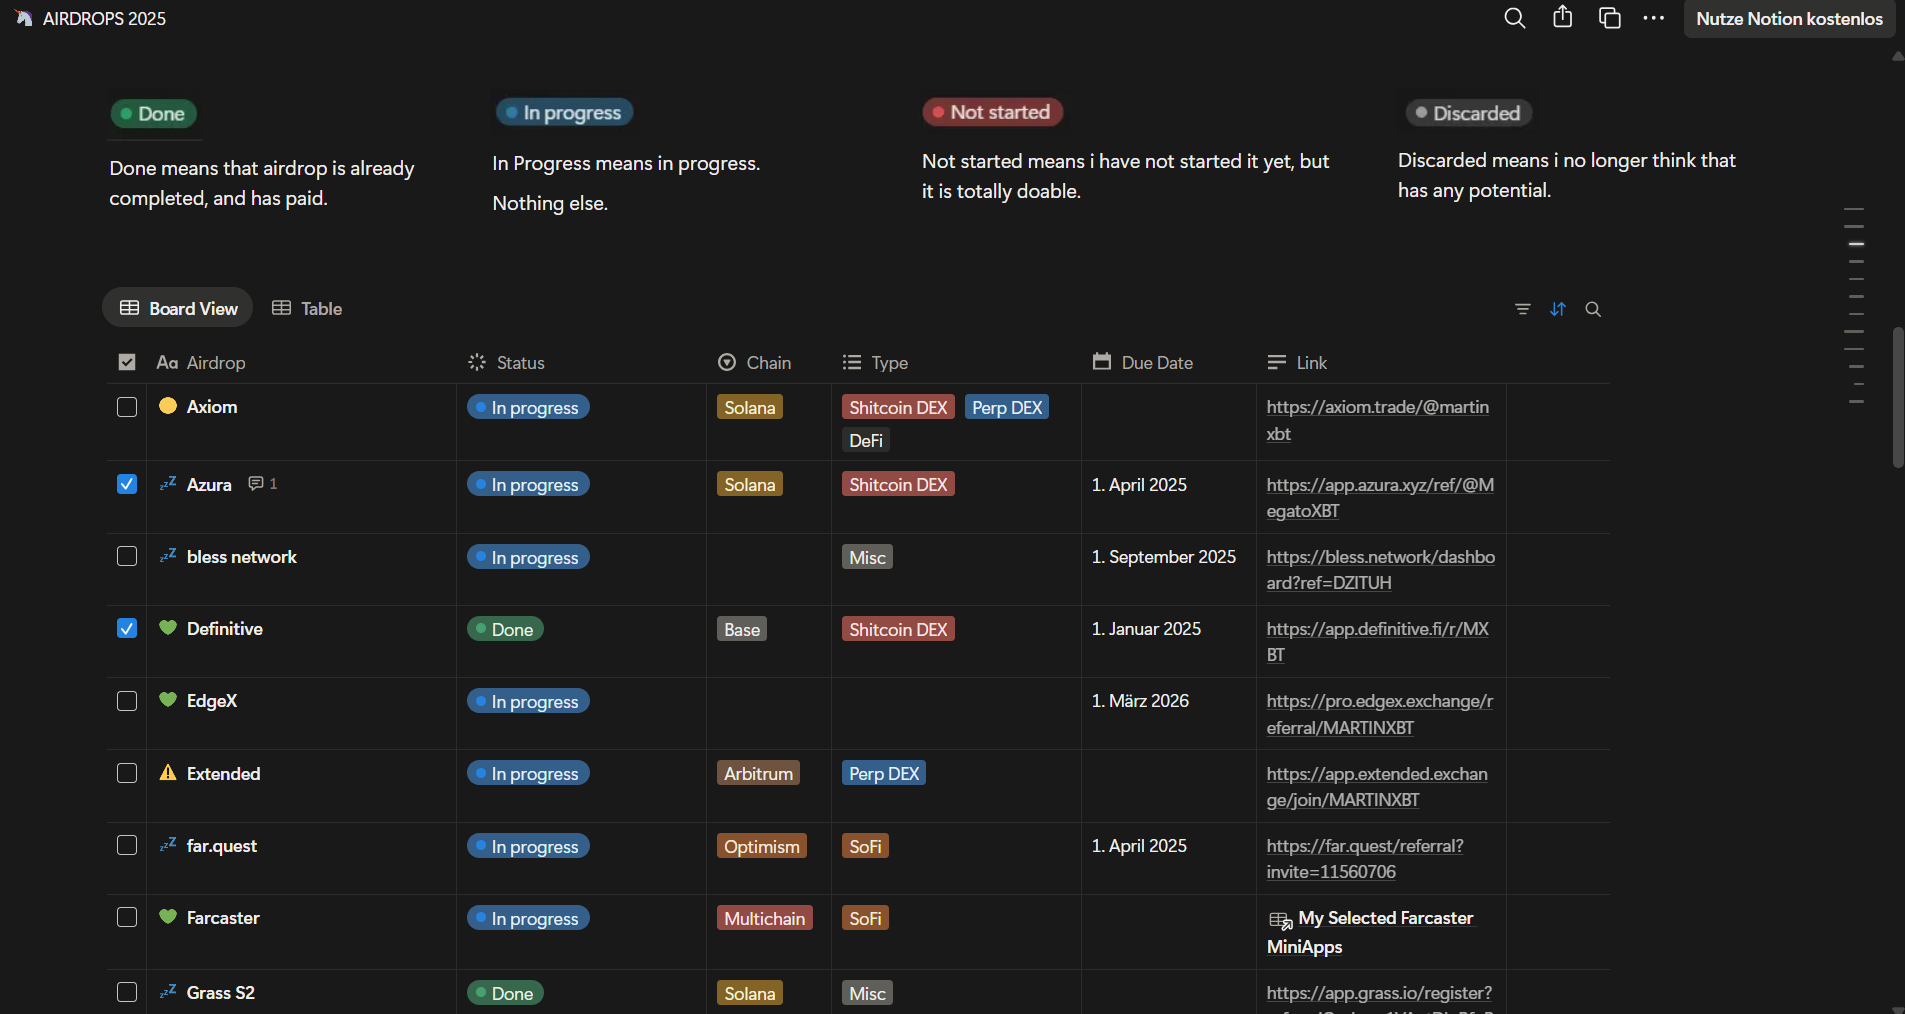Open the bless.network dashboard link
The image size is (1905, 1014).
click(x=1380, y=569)
